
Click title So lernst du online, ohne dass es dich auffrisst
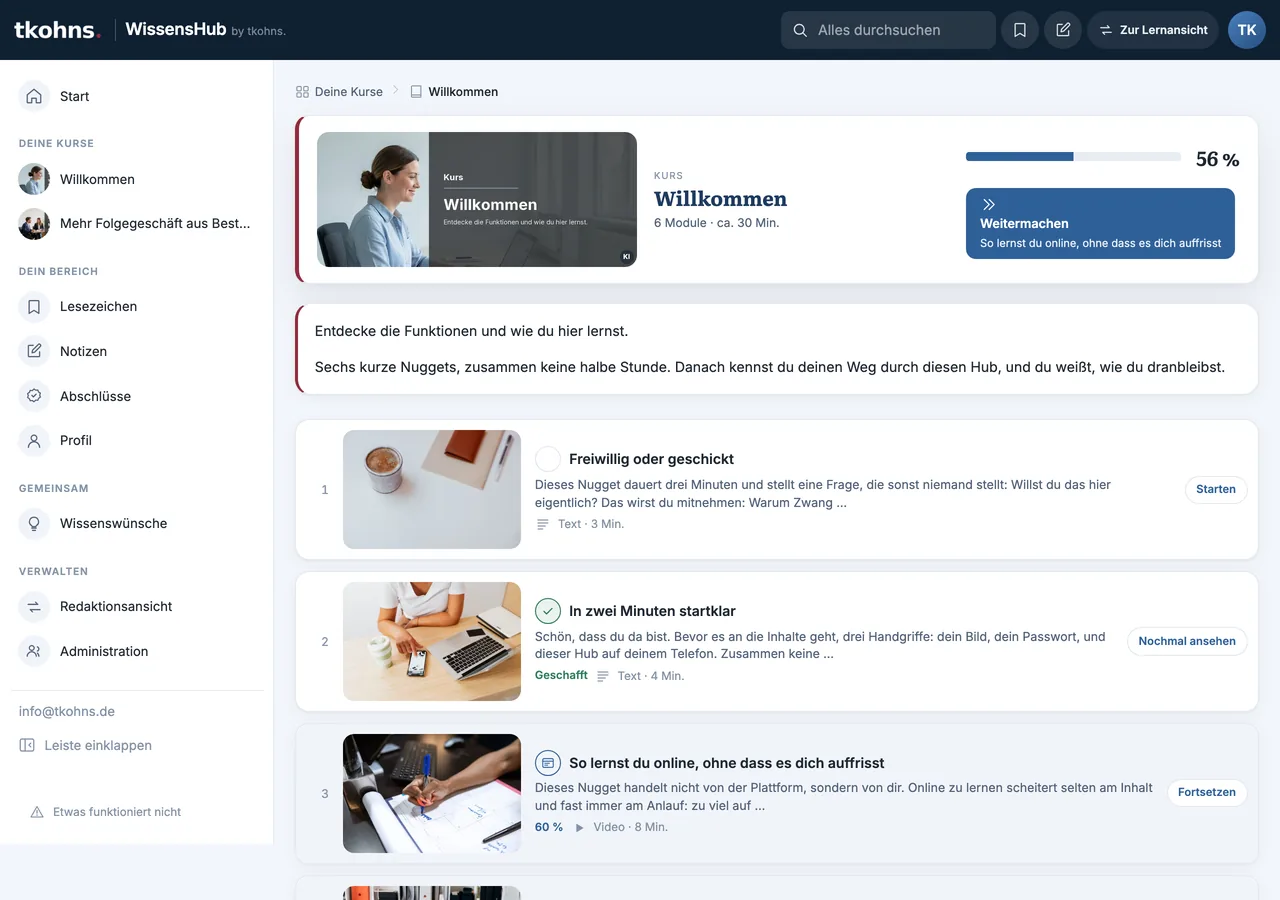pos(727,763)
